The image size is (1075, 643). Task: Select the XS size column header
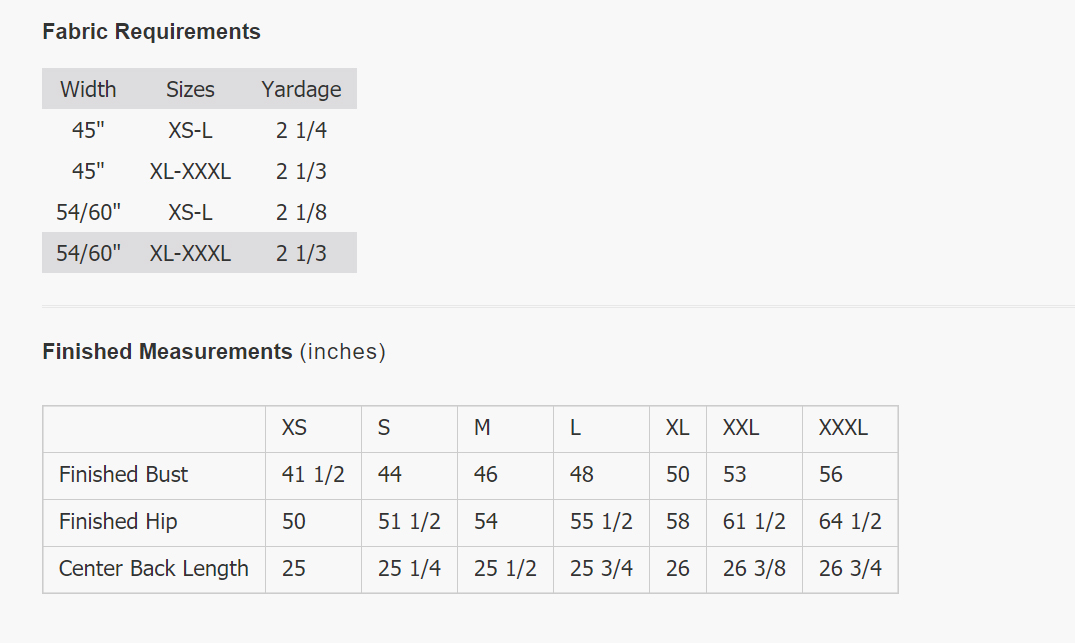294,428
